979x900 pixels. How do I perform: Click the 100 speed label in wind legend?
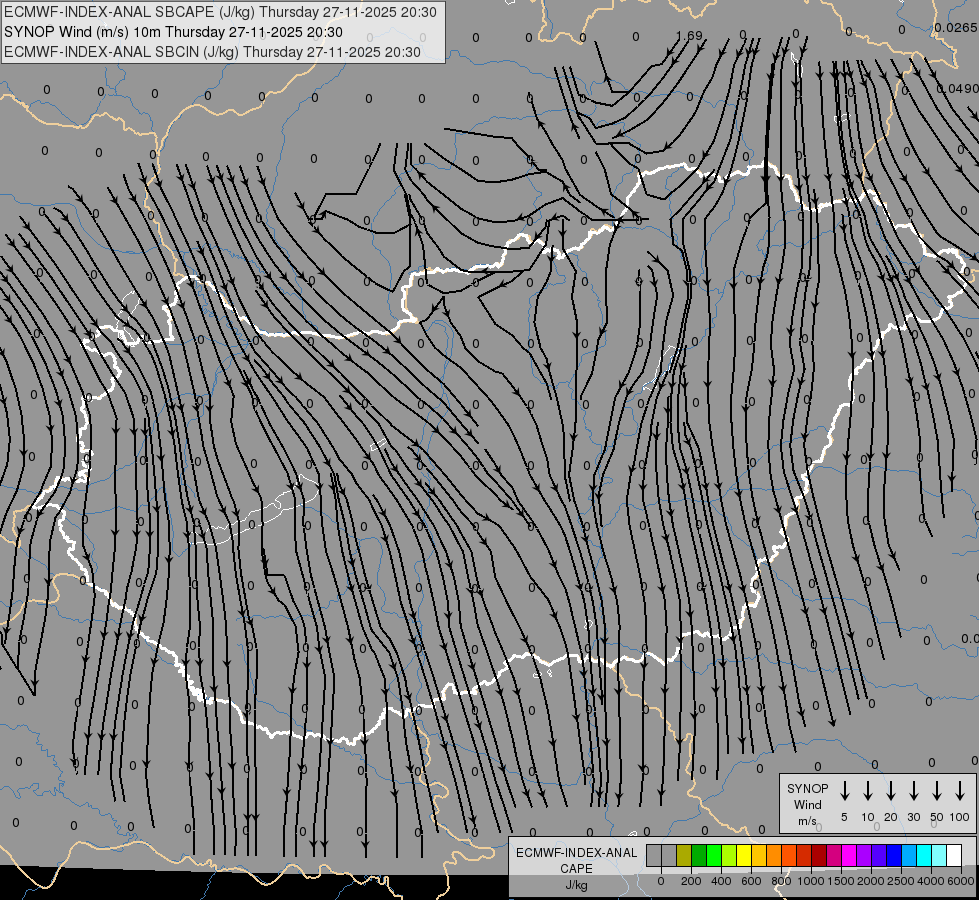pyautogui.click(x=960, y=817)
